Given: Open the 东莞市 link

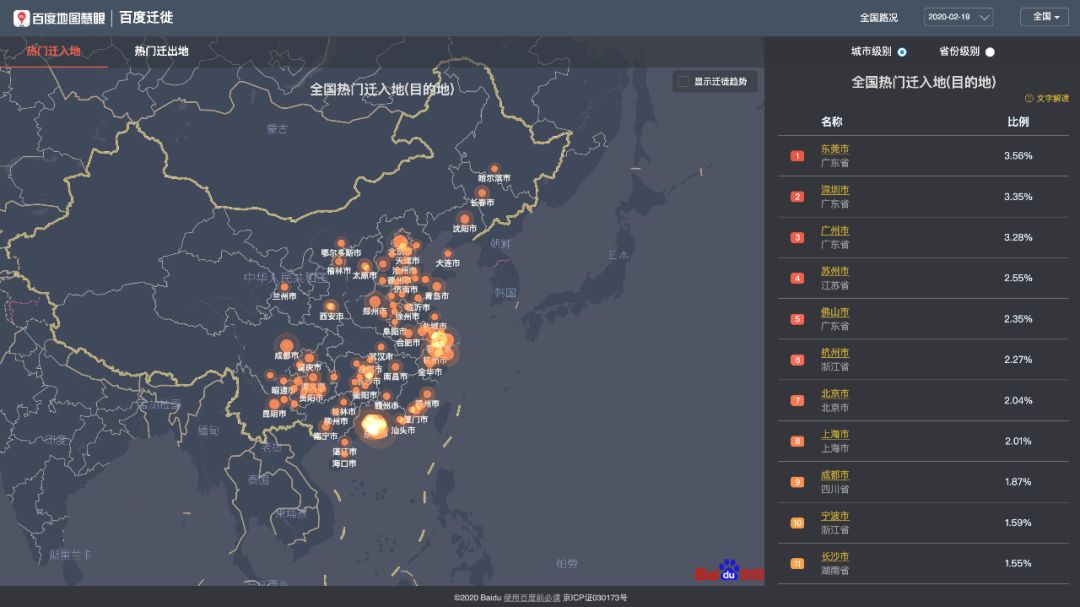Looking at the screenshot, I should (835, 149).
